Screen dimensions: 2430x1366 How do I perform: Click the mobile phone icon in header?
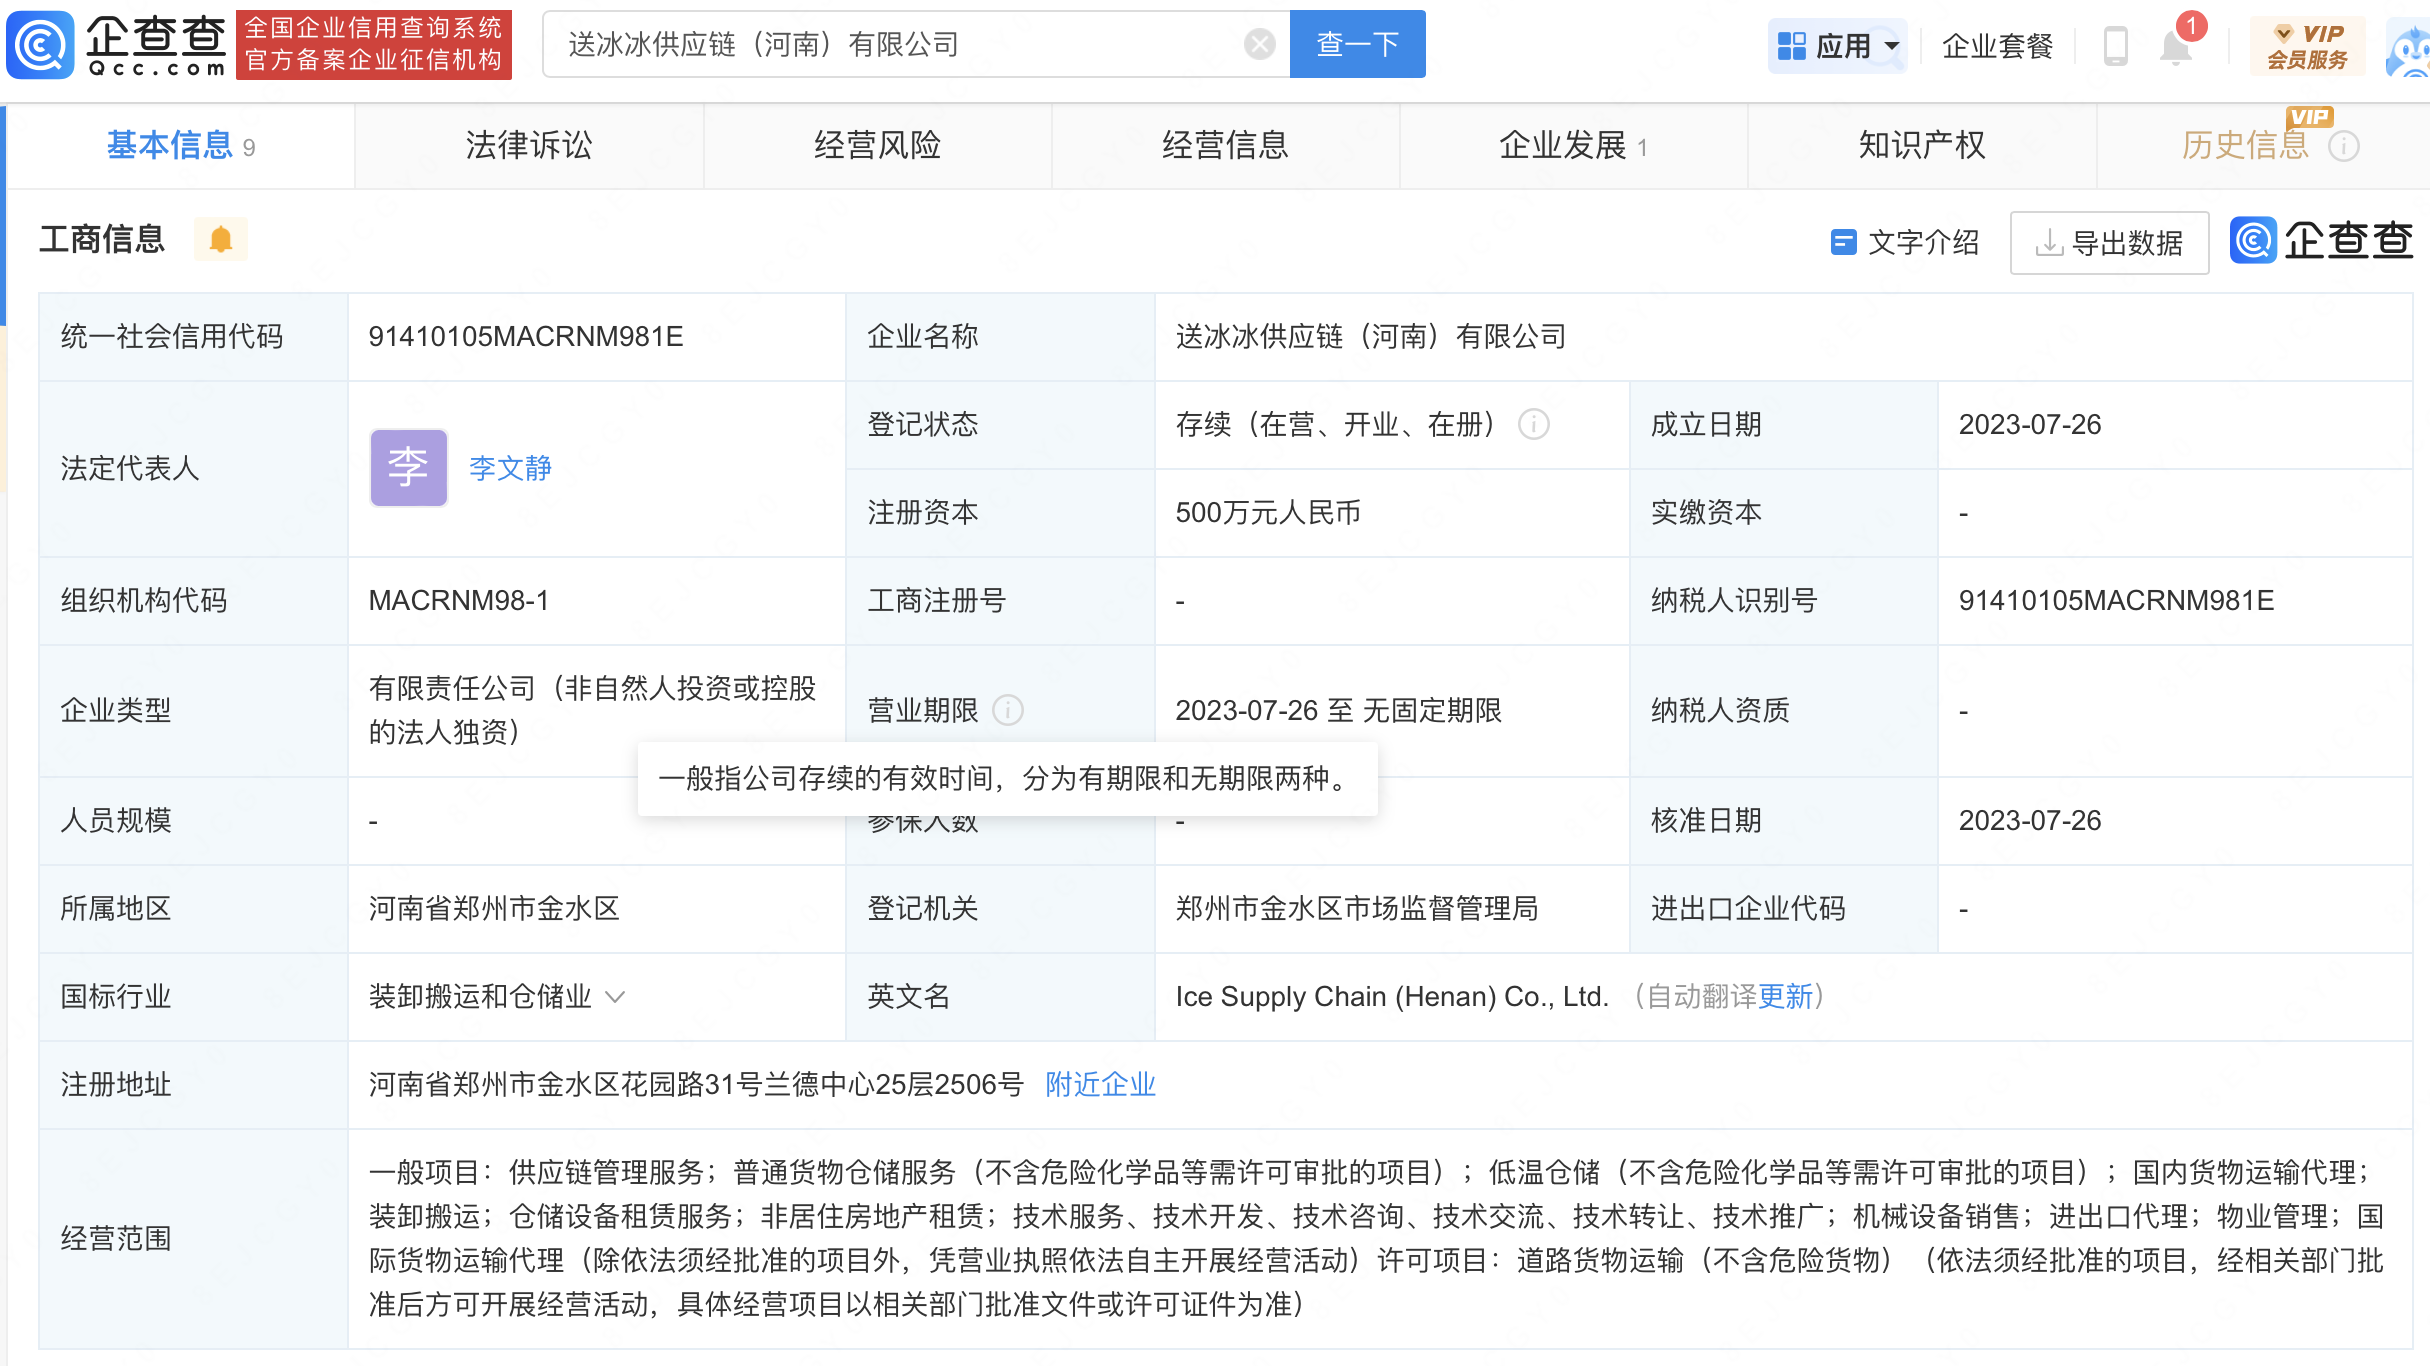[x=2115, y=46]
